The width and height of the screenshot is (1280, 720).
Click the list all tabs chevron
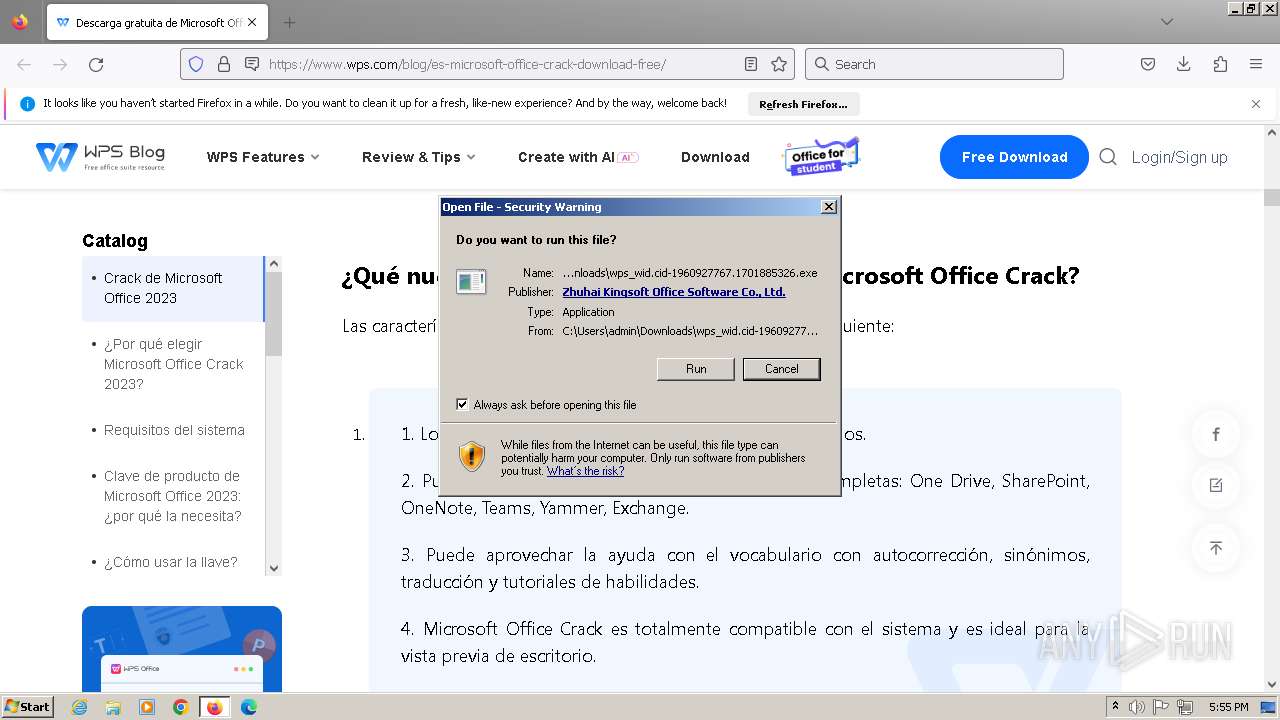coord(1167,22)
